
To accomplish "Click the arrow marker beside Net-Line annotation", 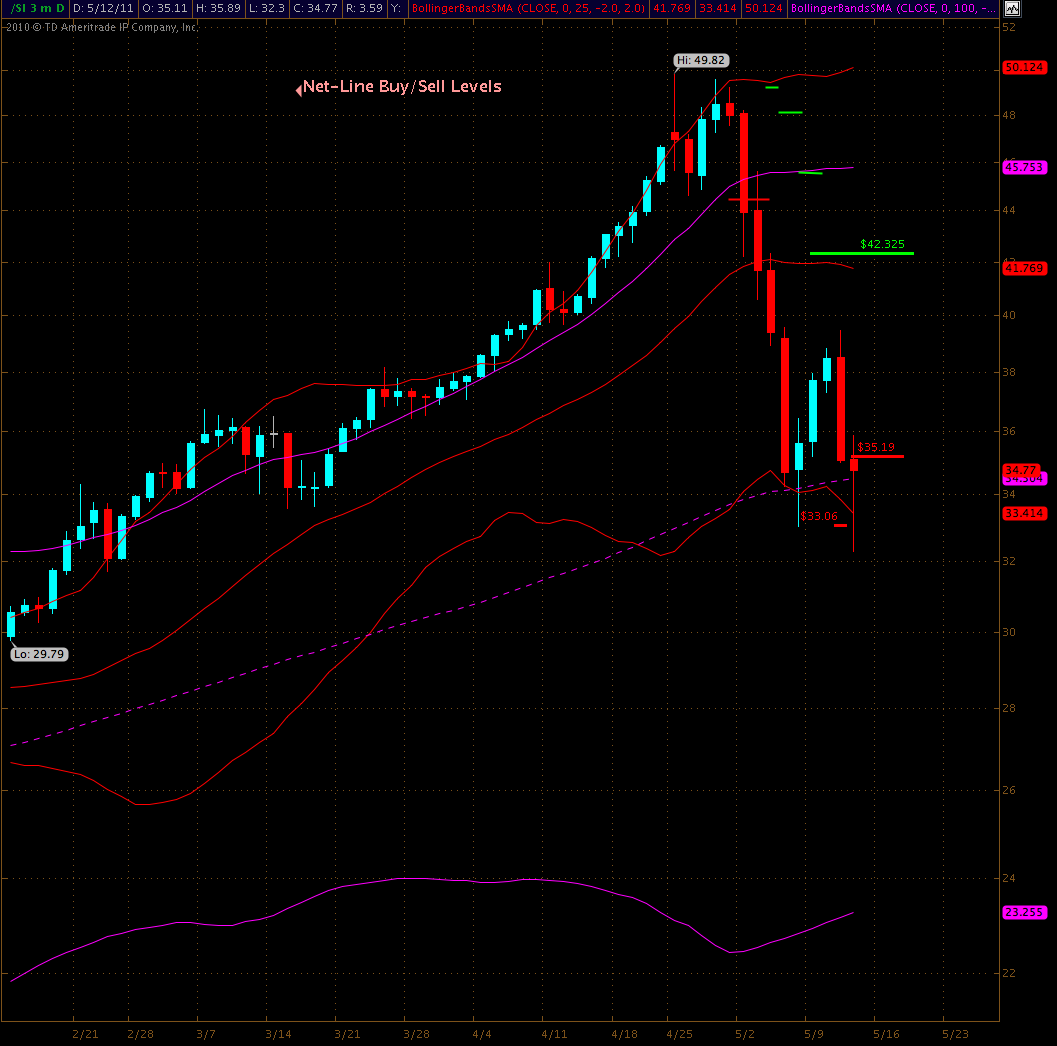I will point(298,89).
